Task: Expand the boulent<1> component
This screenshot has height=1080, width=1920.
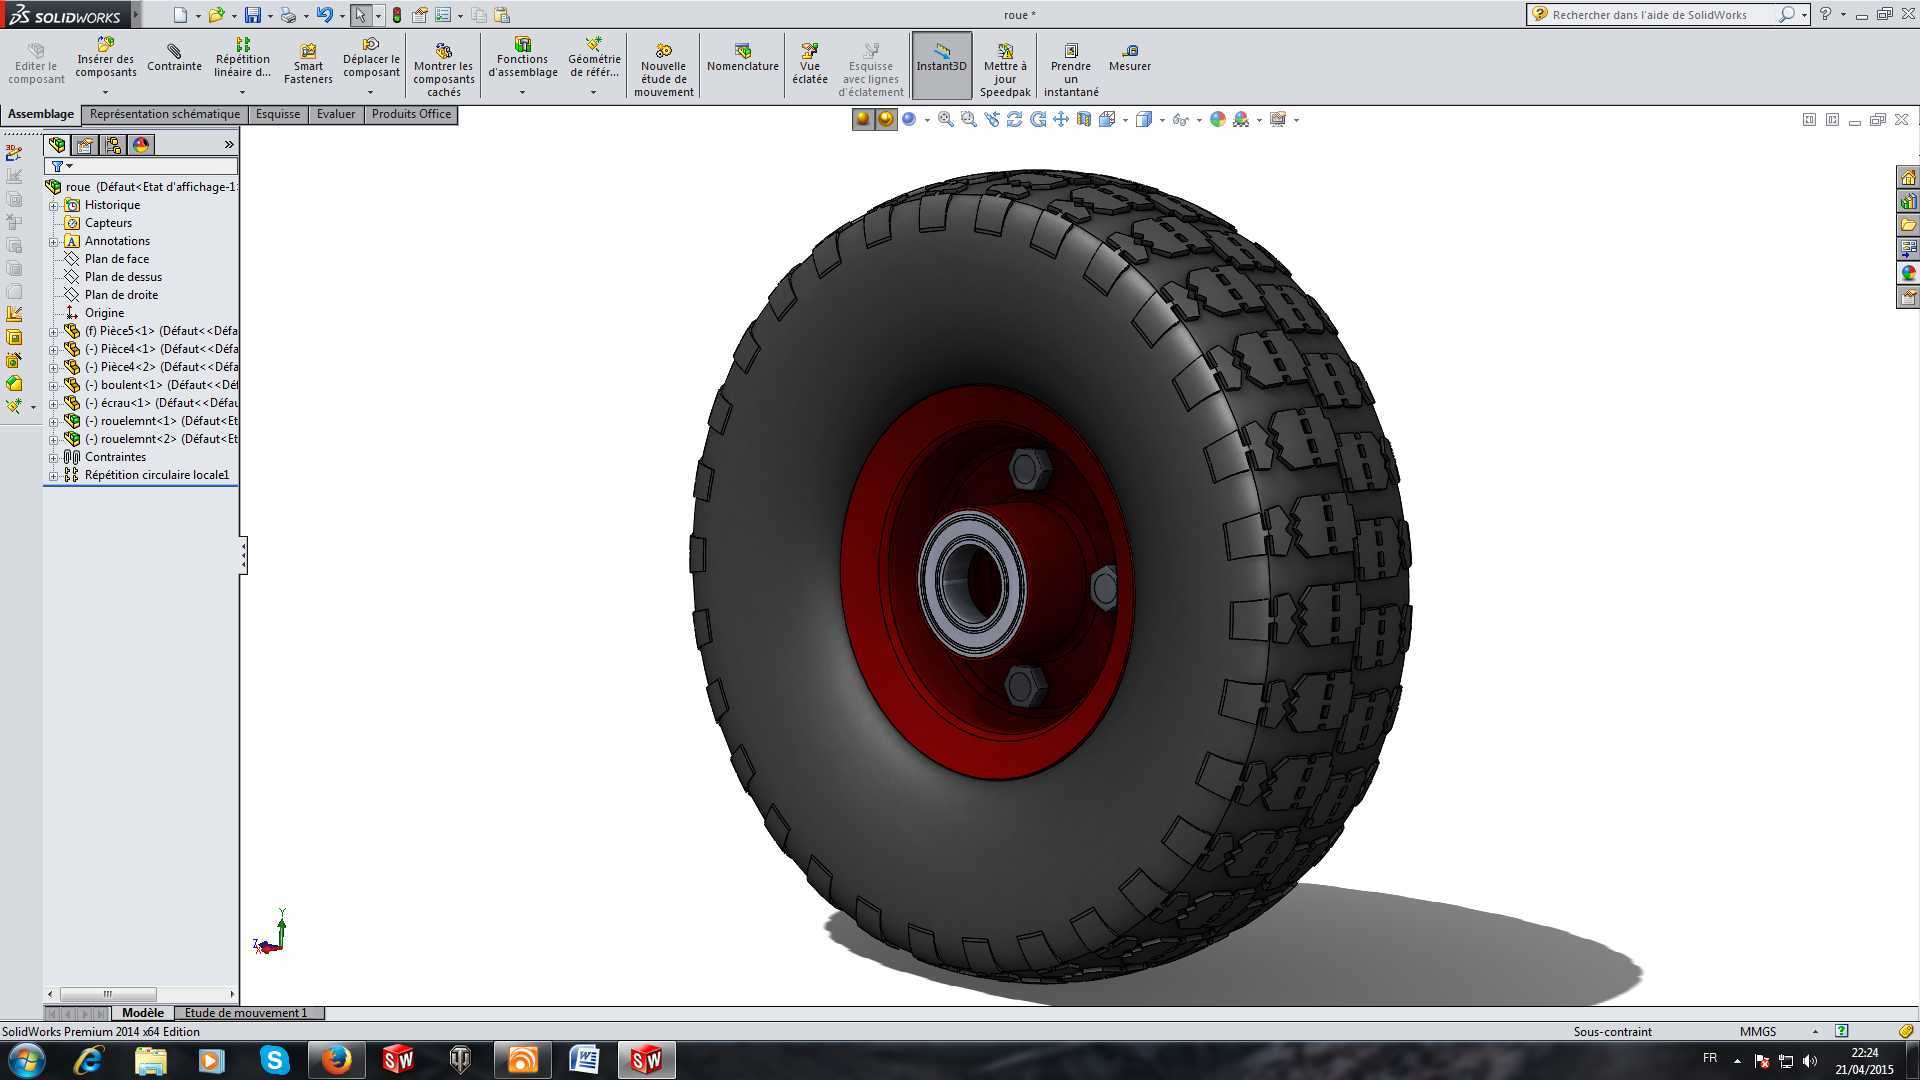Action: pos(54,386)
